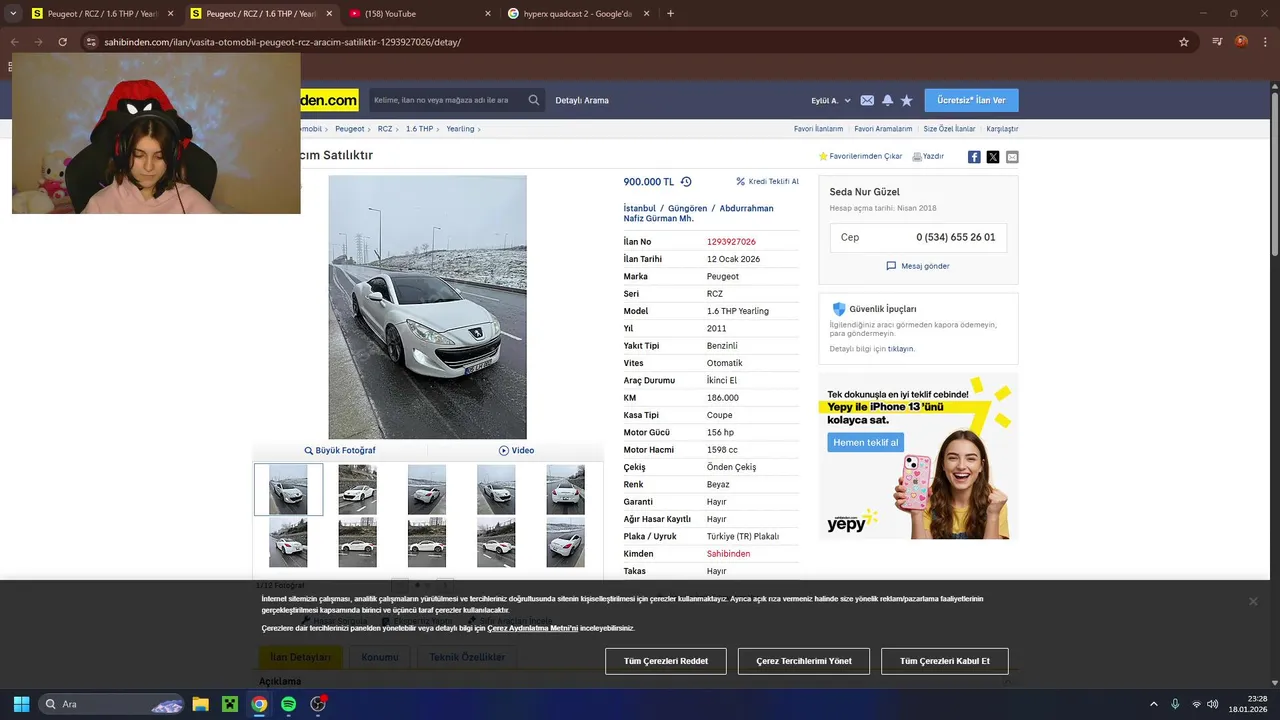Click the Çerez Aydınlatma Metni'ni link
The width and height of the screenshot is (1280, 720).
pyautogui.click(x=533, y=628)
